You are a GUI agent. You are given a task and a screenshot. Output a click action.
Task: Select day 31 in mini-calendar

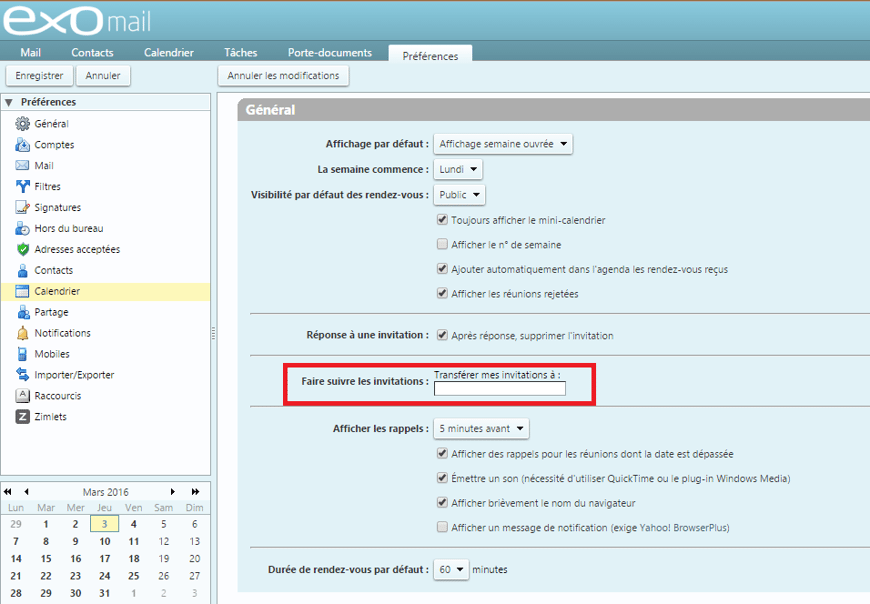pos(104,593)
